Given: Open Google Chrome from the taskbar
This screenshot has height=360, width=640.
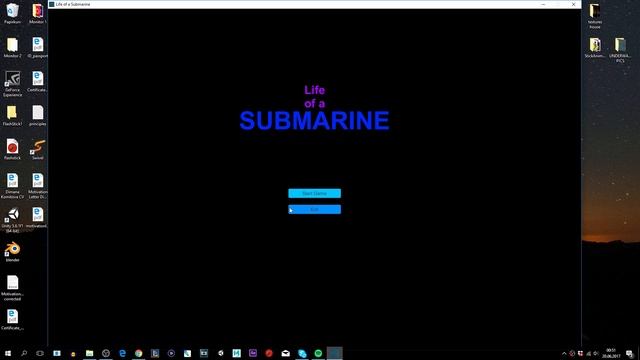Looking at the screenshot, I should 138,353.
